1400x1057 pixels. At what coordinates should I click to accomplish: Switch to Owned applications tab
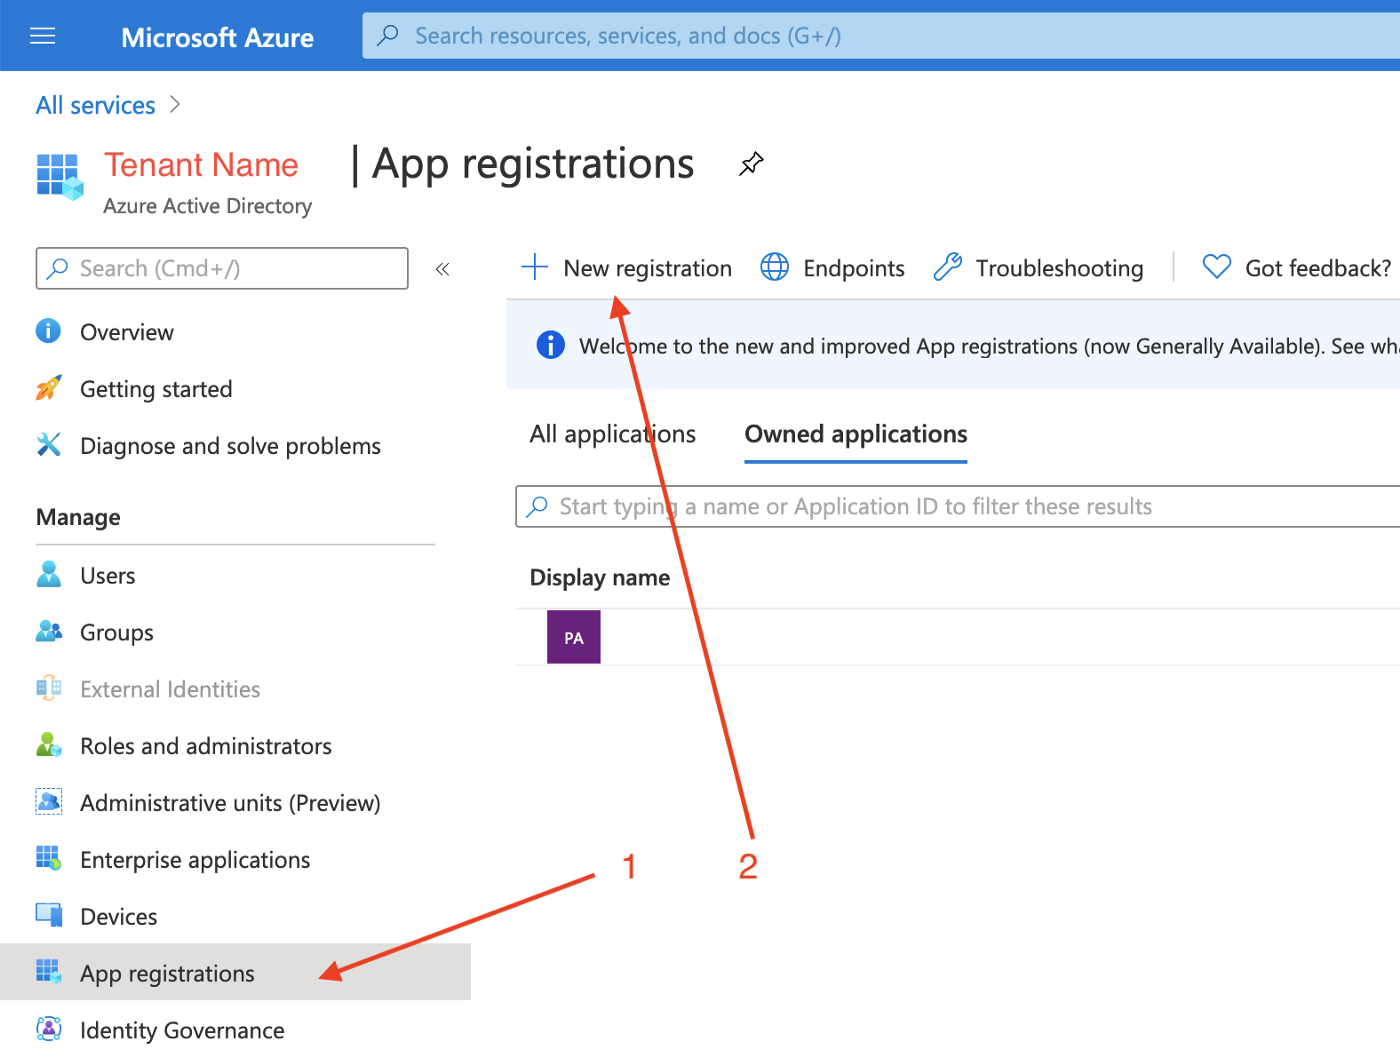(856, 434)
